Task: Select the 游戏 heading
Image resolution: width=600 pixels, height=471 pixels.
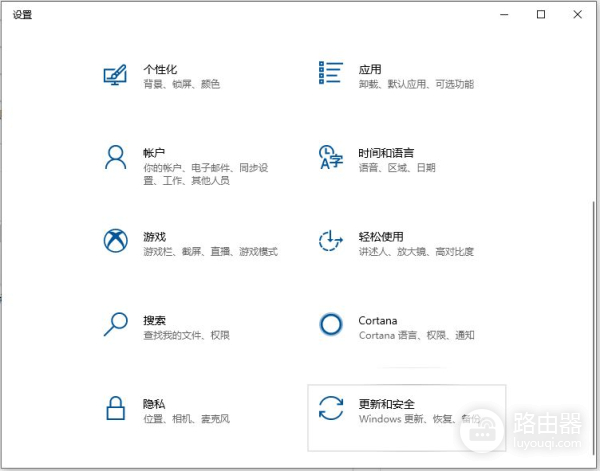Action: pyautogui.click(x=154, y=237)
